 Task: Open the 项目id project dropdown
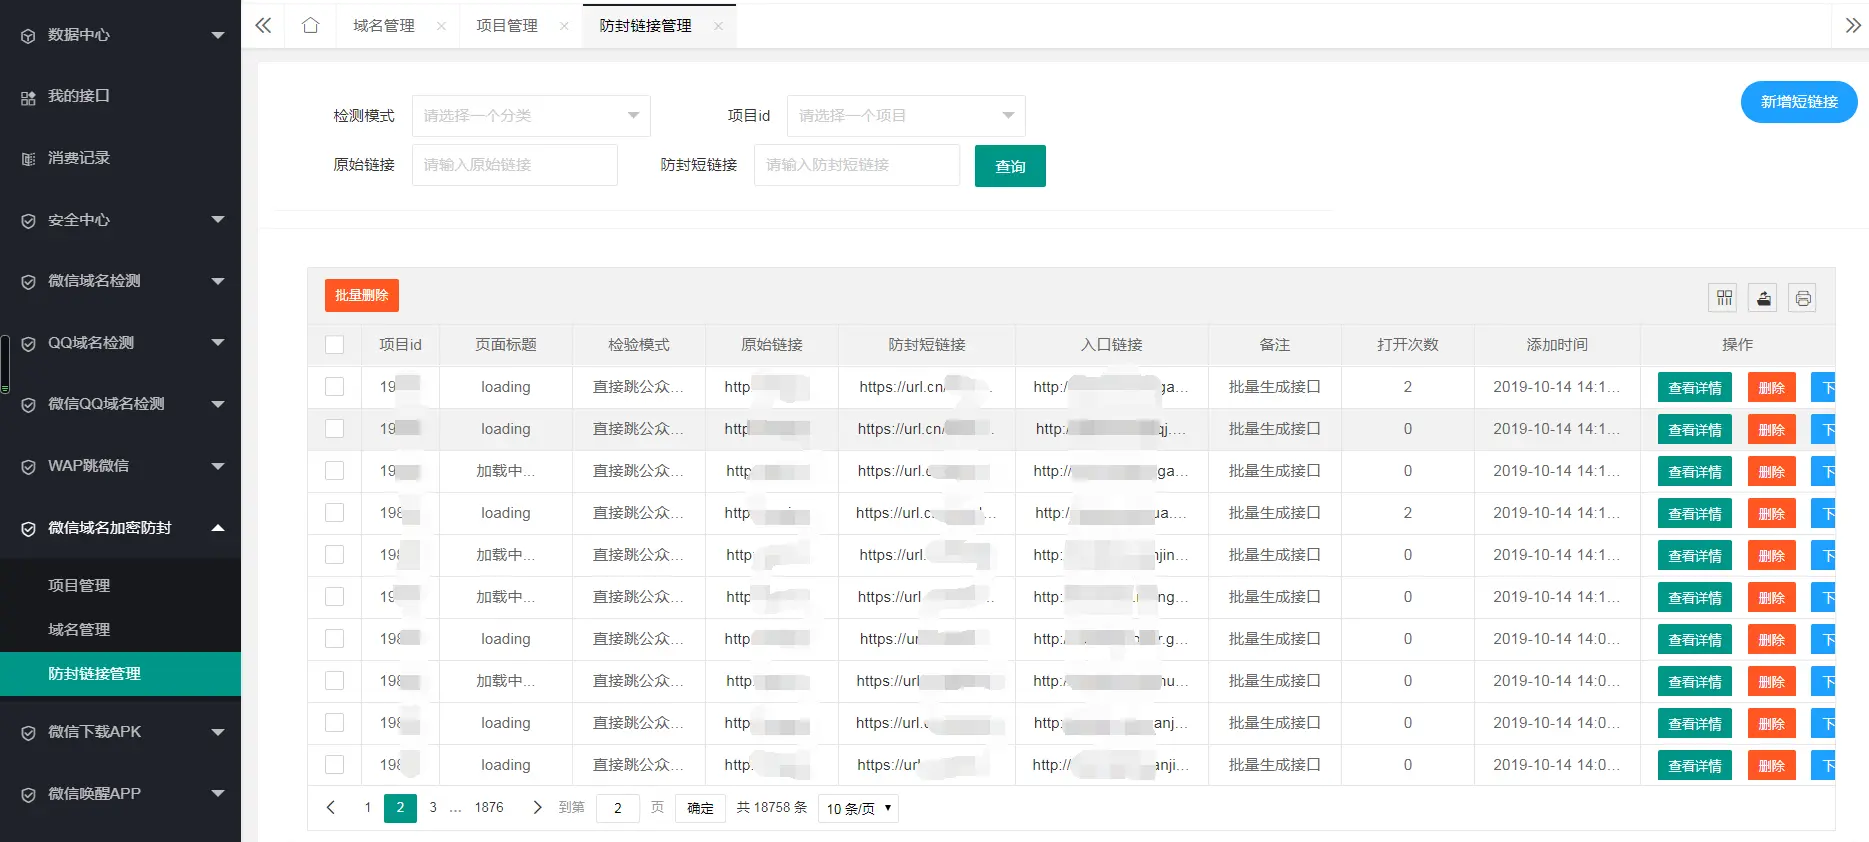click(x=906, y=116)
